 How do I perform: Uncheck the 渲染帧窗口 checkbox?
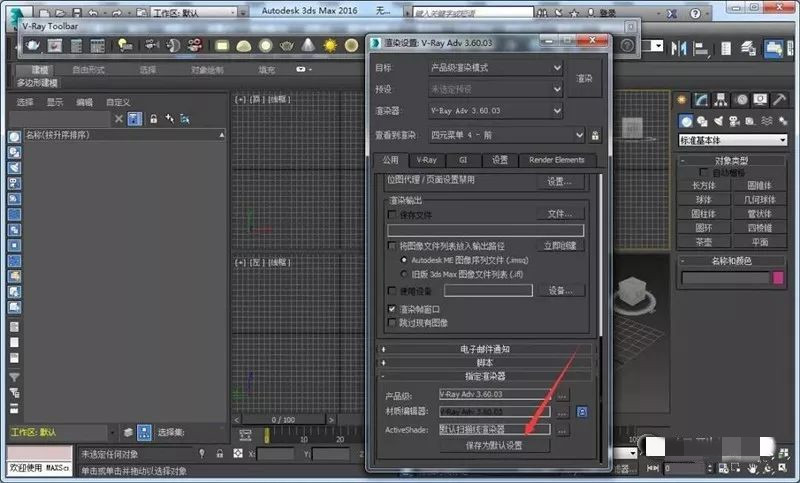(392, 309)
